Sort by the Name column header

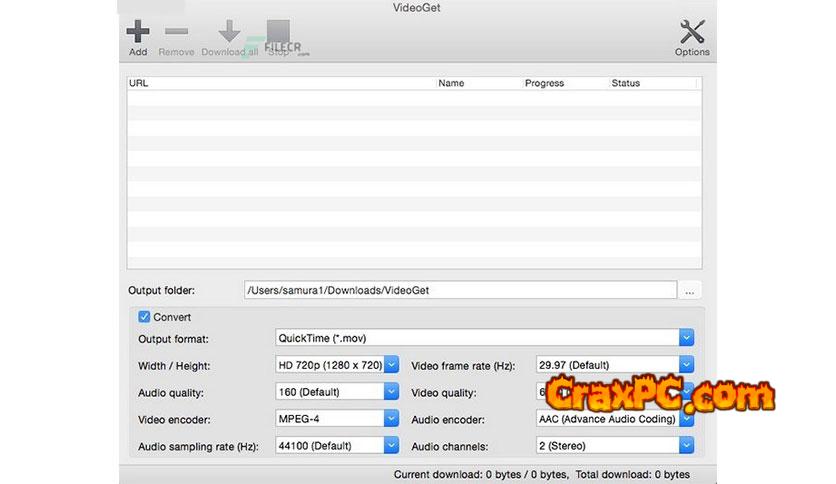tap(478, 83)
